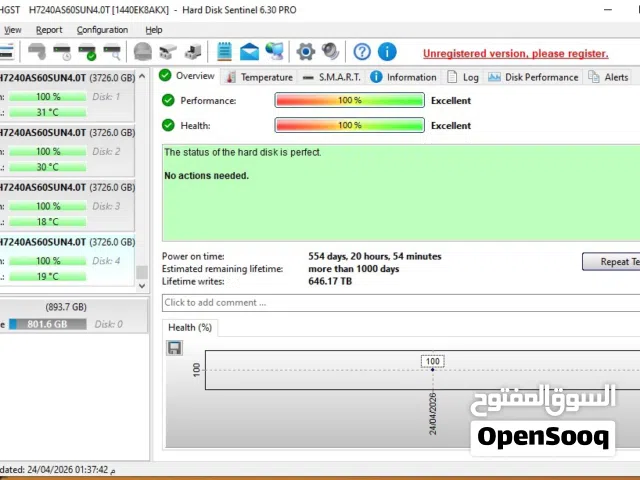Image resolution: width=640 pixels, height=480 pixels.
Task: Click the status bar update timestamp
Action: (x=57, y=470)
